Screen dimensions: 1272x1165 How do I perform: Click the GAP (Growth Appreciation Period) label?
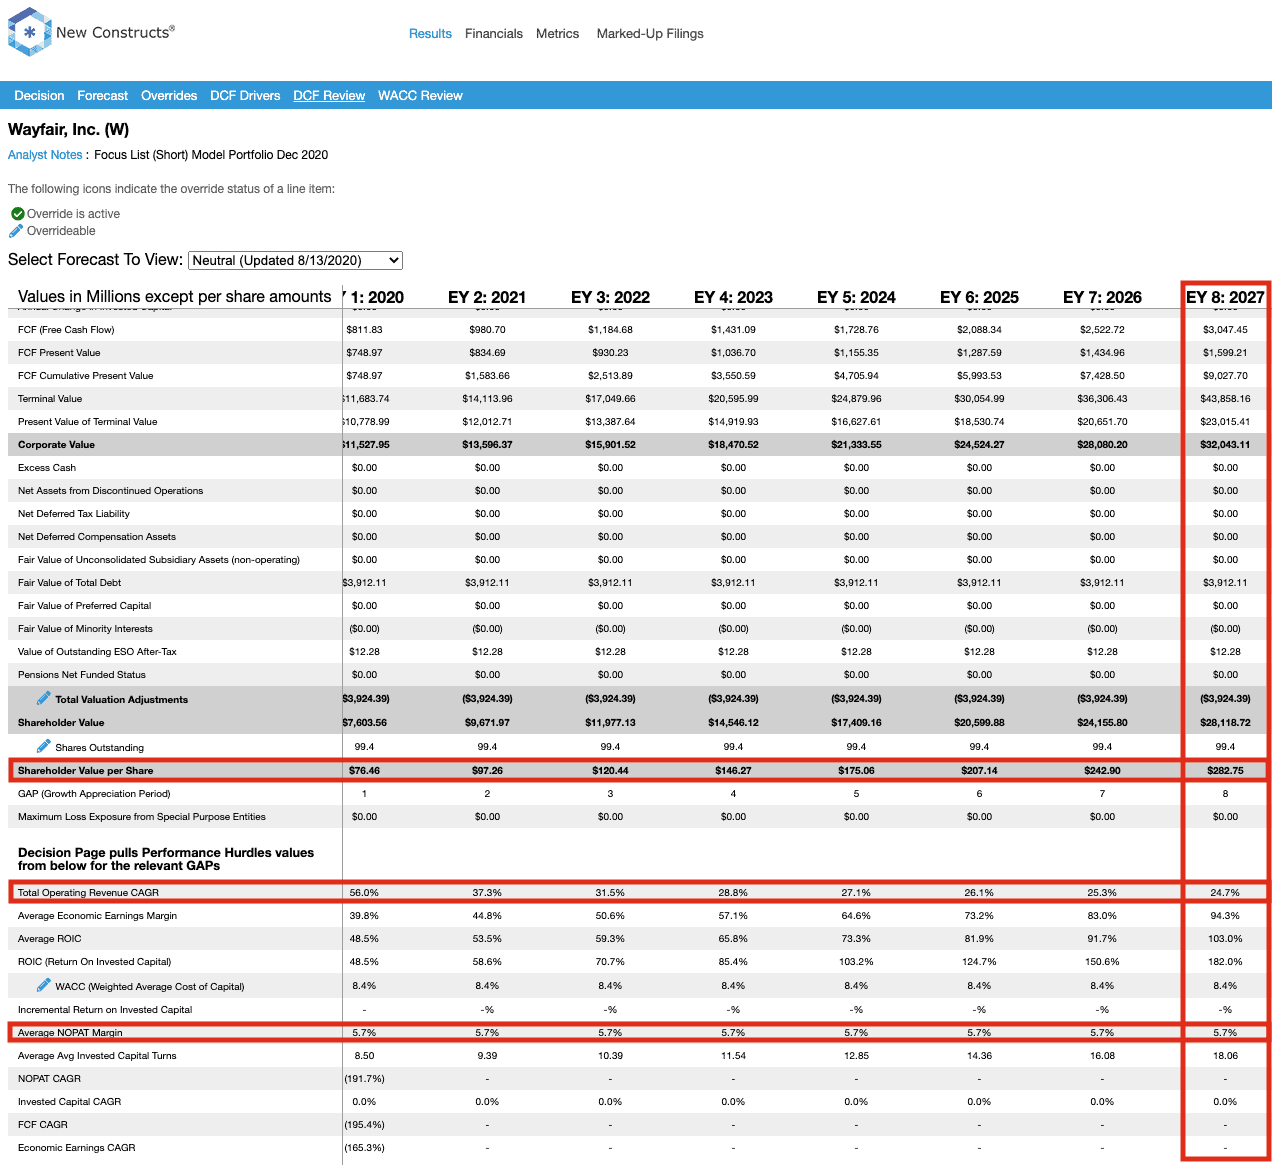pyautogui.click(x=94, y=794)
